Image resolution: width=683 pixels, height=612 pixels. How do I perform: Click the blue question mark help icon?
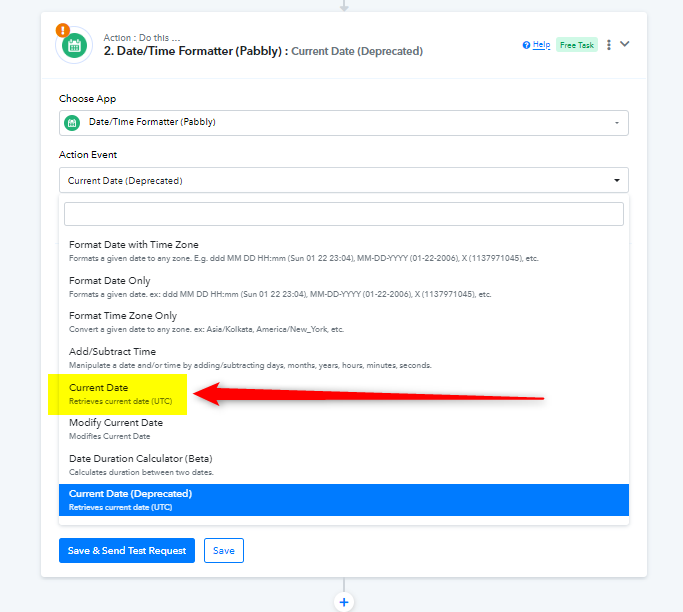click(x=526, y=45)
